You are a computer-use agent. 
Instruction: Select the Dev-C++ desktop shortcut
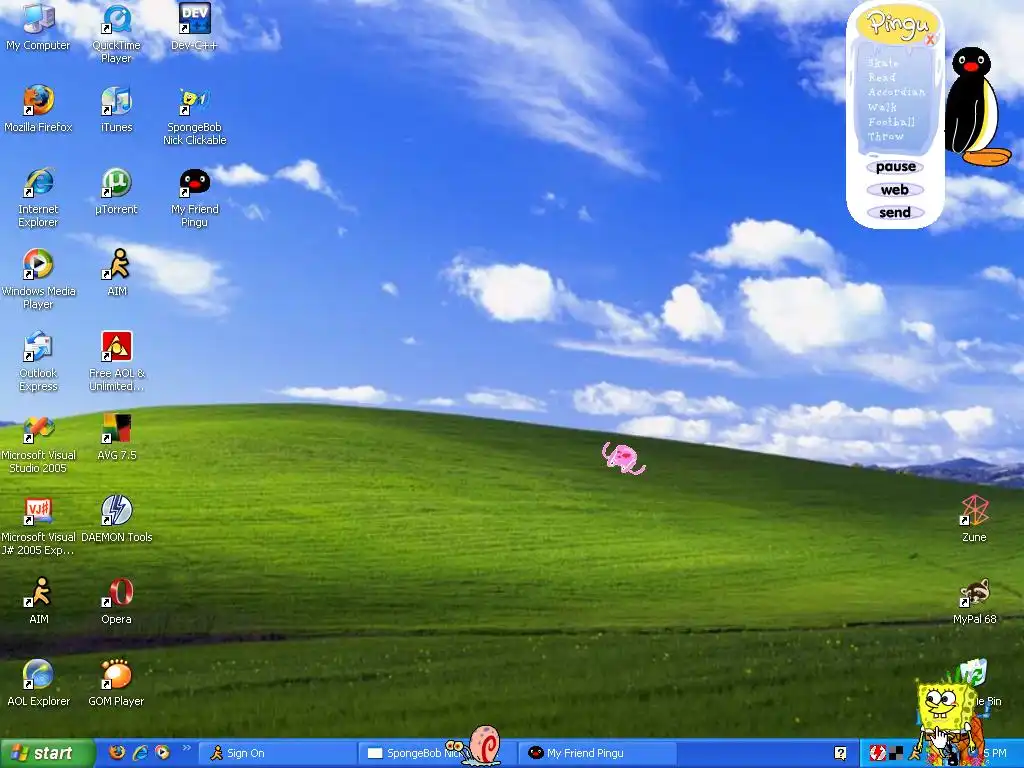click(x=194, y=26)
